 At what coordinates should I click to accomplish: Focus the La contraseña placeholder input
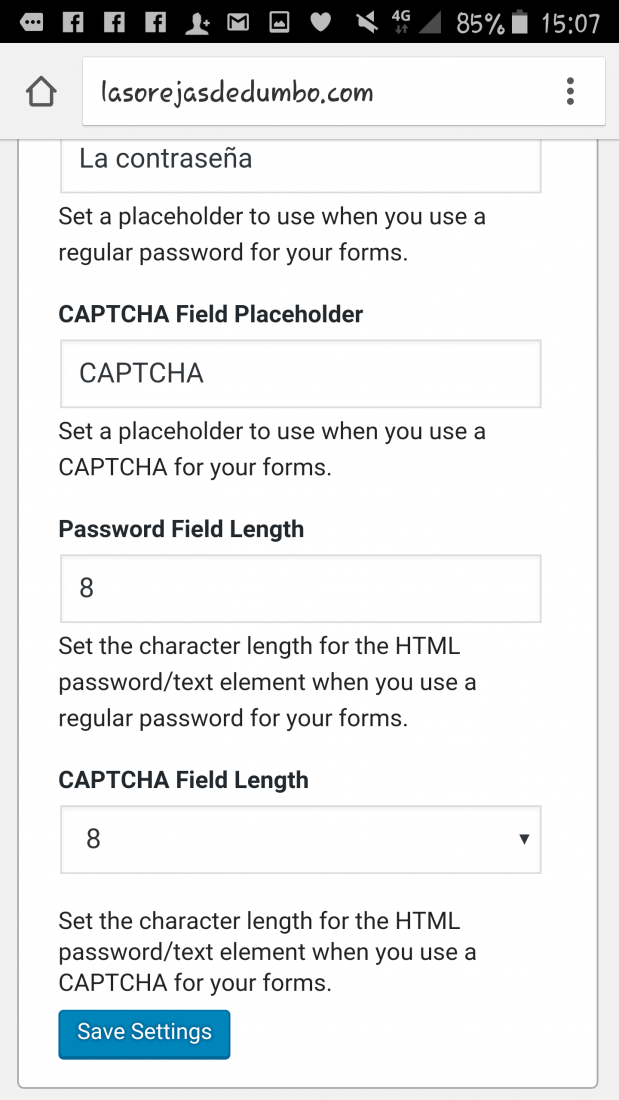coord(300,166)
